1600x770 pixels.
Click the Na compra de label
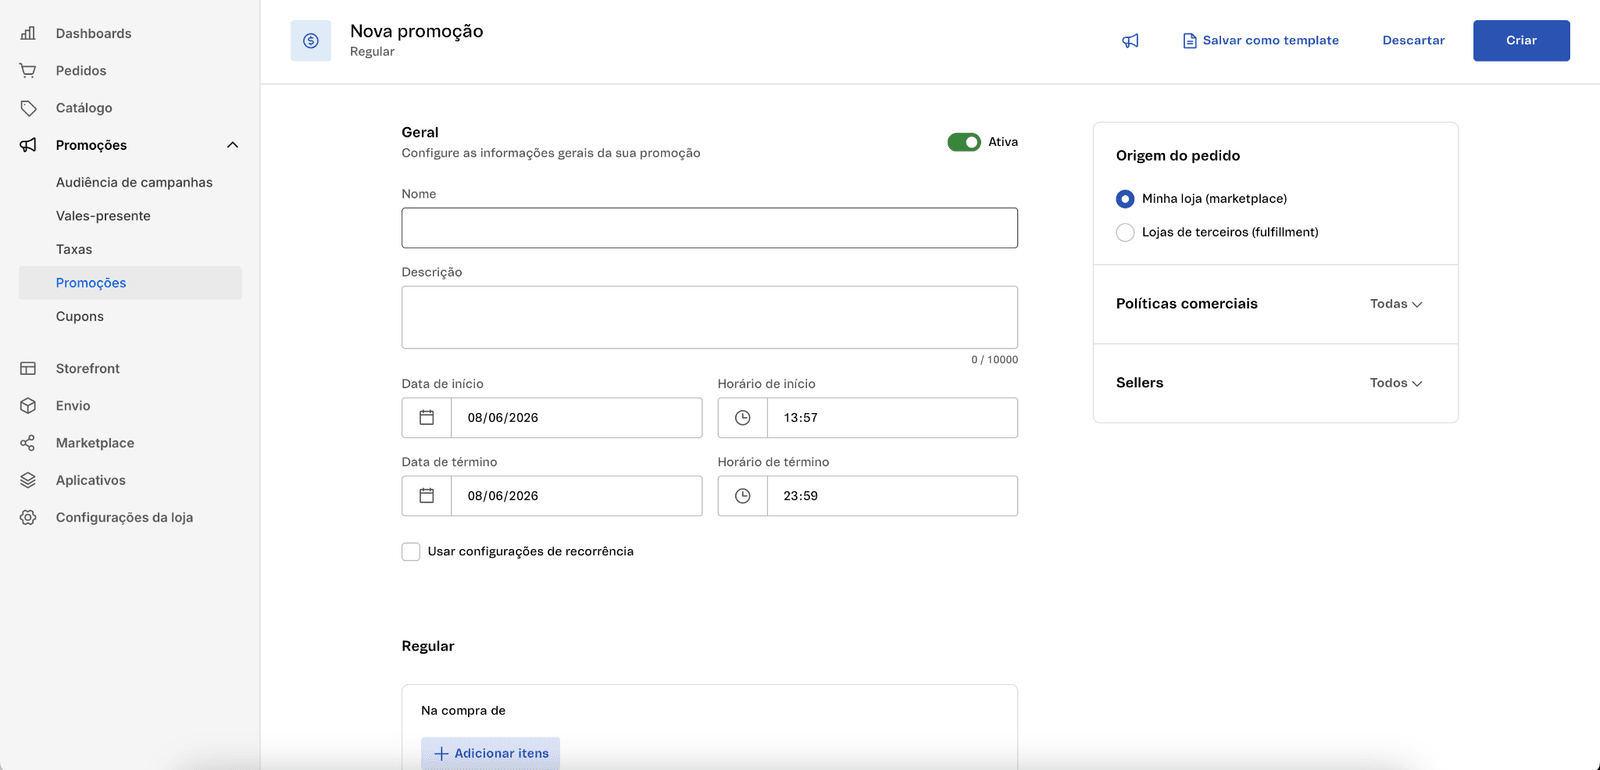tap(463, 711)
